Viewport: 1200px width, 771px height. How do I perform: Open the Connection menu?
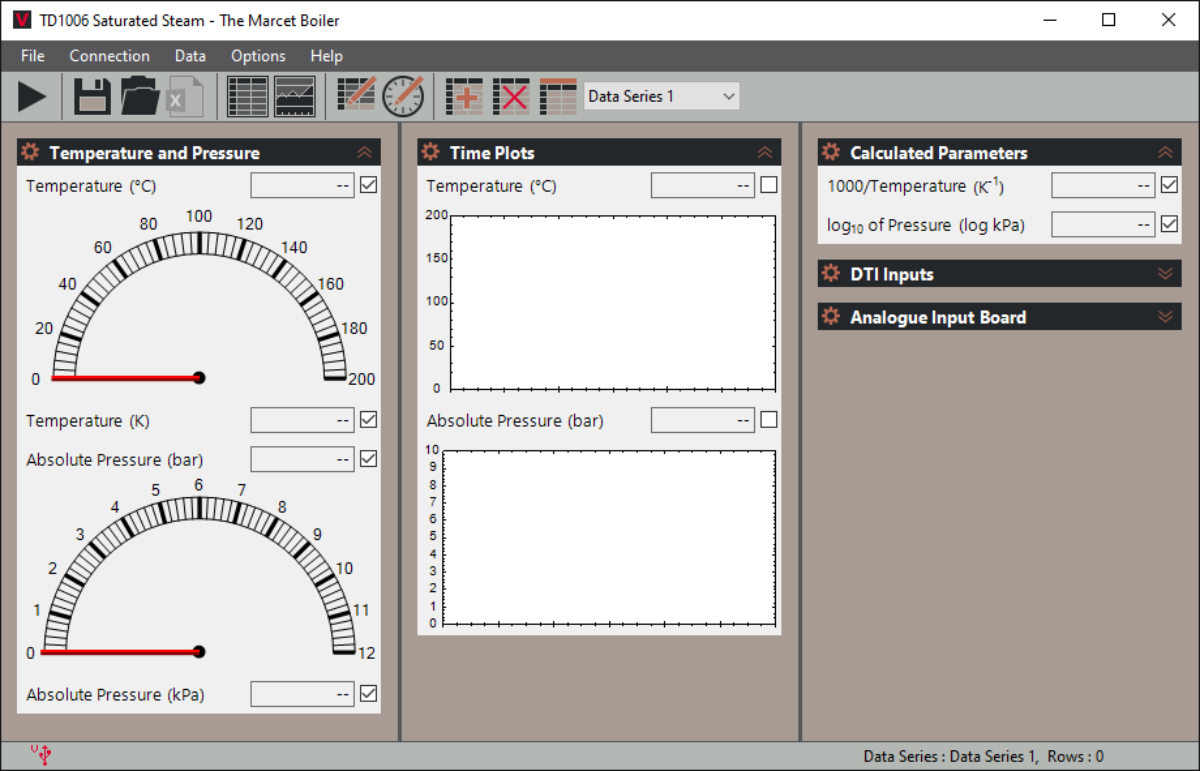click(x=109, y=56)
